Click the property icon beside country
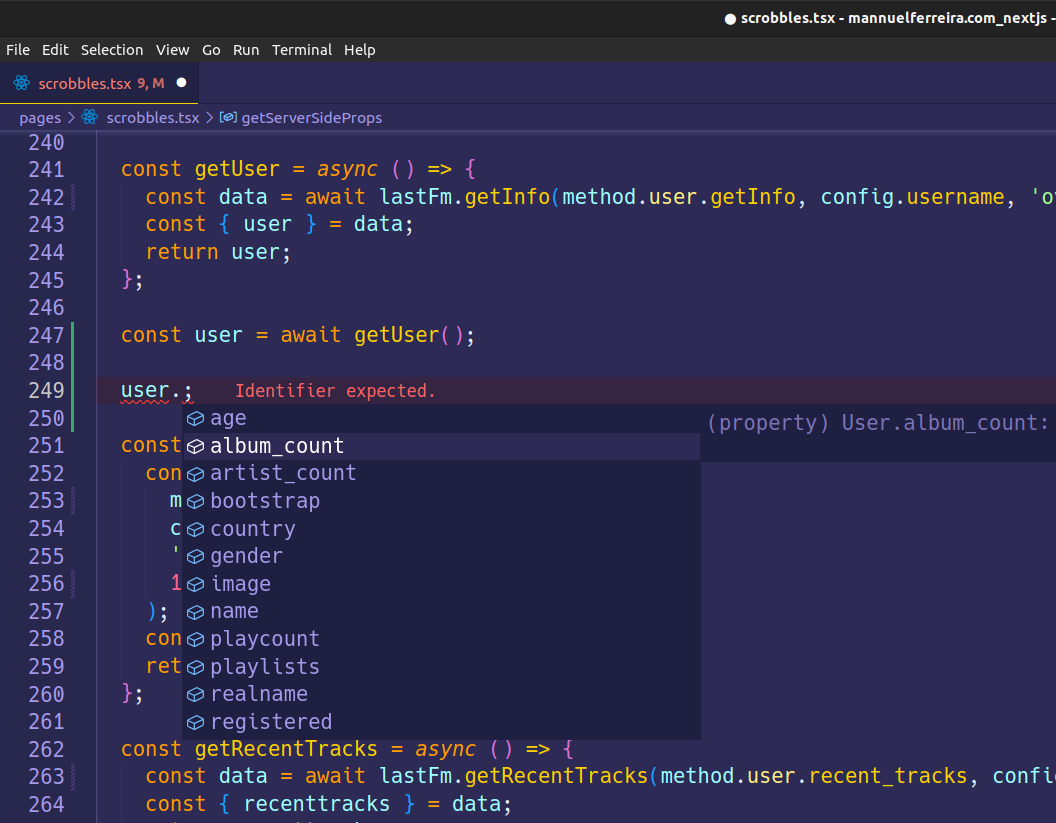1056x823 pixels. point(195,529)
